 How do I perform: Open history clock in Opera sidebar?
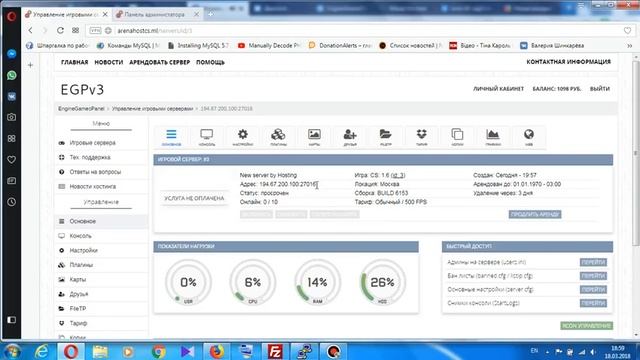(11, 202)
